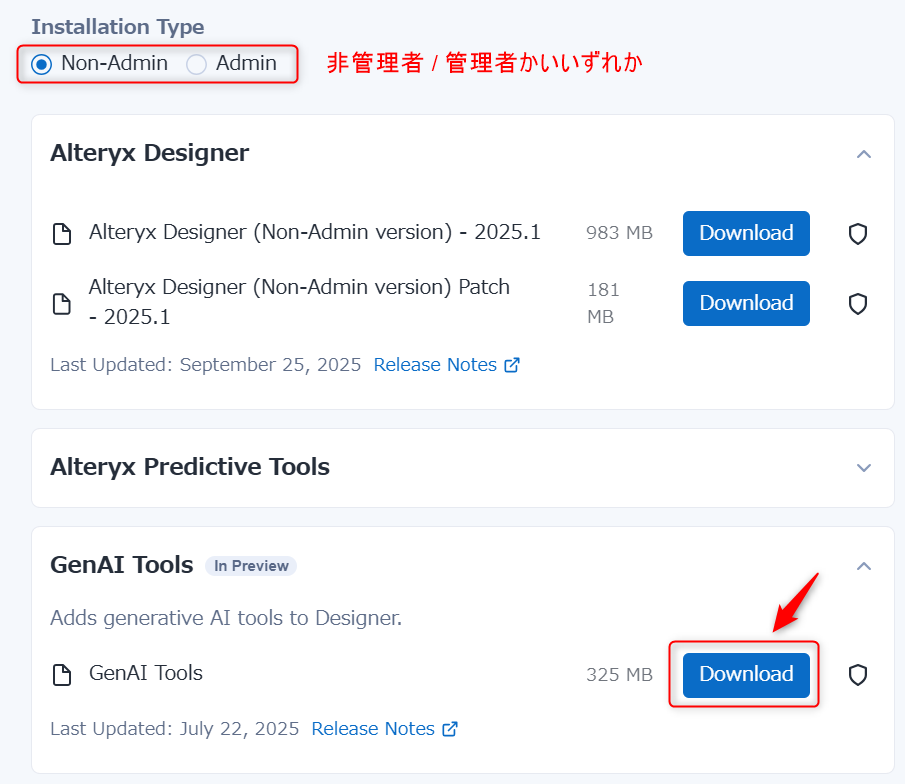Download Alteryx Designer Non-Admin version 2025.1

pyautogui.click(x=746, y=233)
